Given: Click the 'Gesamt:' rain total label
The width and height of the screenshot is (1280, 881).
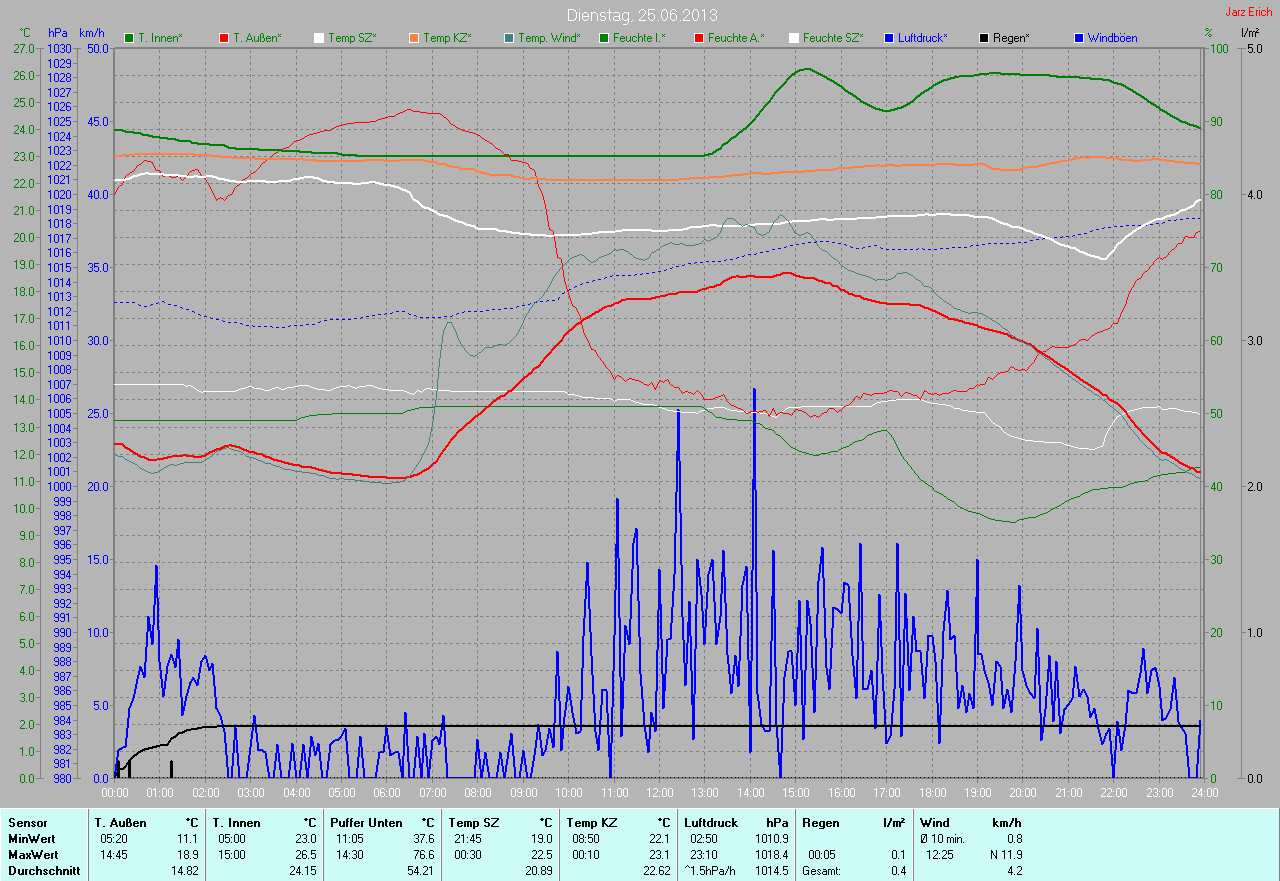Looking at the screenshot, I should [x=821, y=870].
